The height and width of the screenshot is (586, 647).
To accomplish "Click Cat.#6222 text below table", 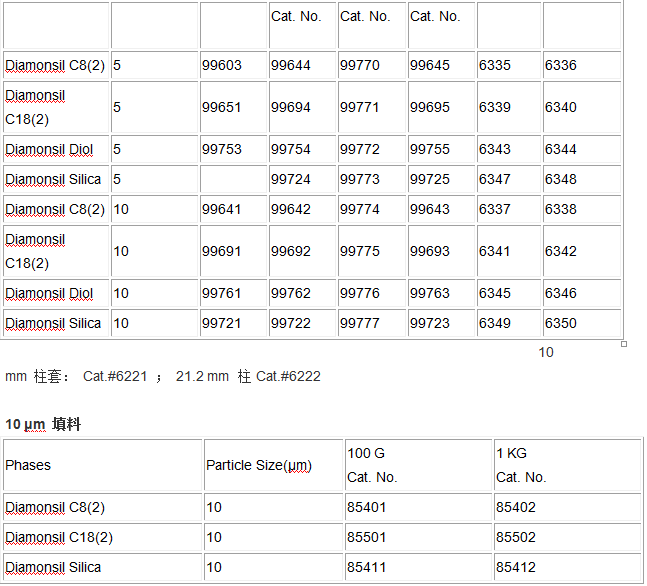I will (x=288, y=376).
